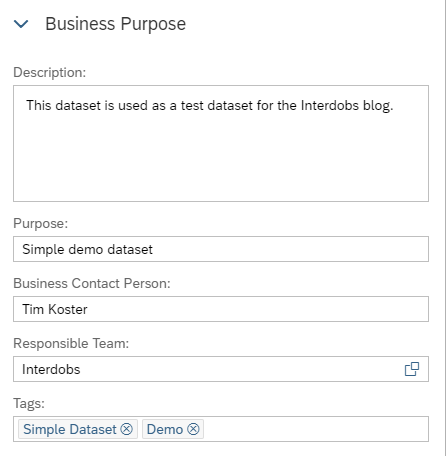Place cursor after 'blog.' in the description
Screen dimensions: 446x456
pos(395,106)
